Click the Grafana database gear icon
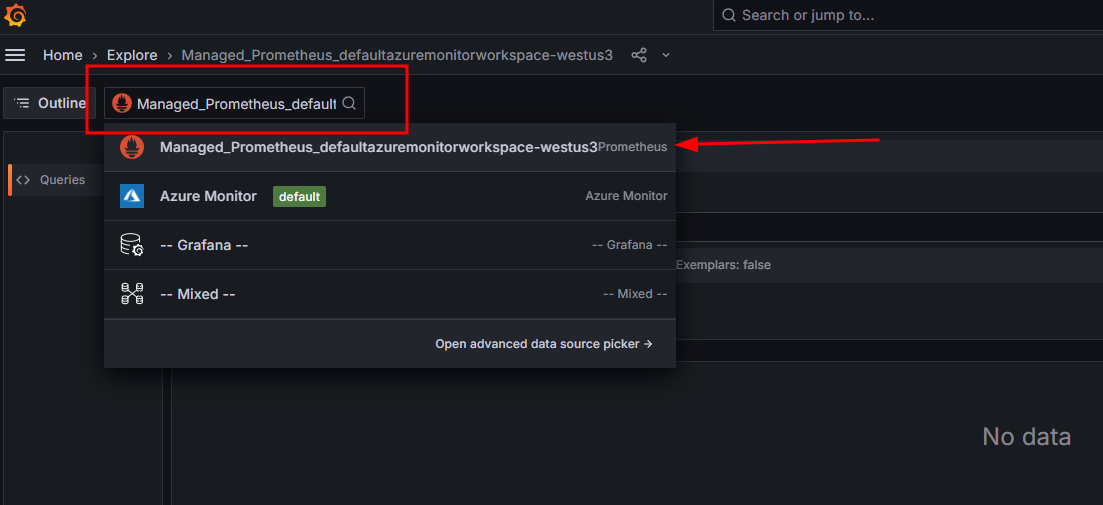1103x505 pixels. tap(132, 245)
